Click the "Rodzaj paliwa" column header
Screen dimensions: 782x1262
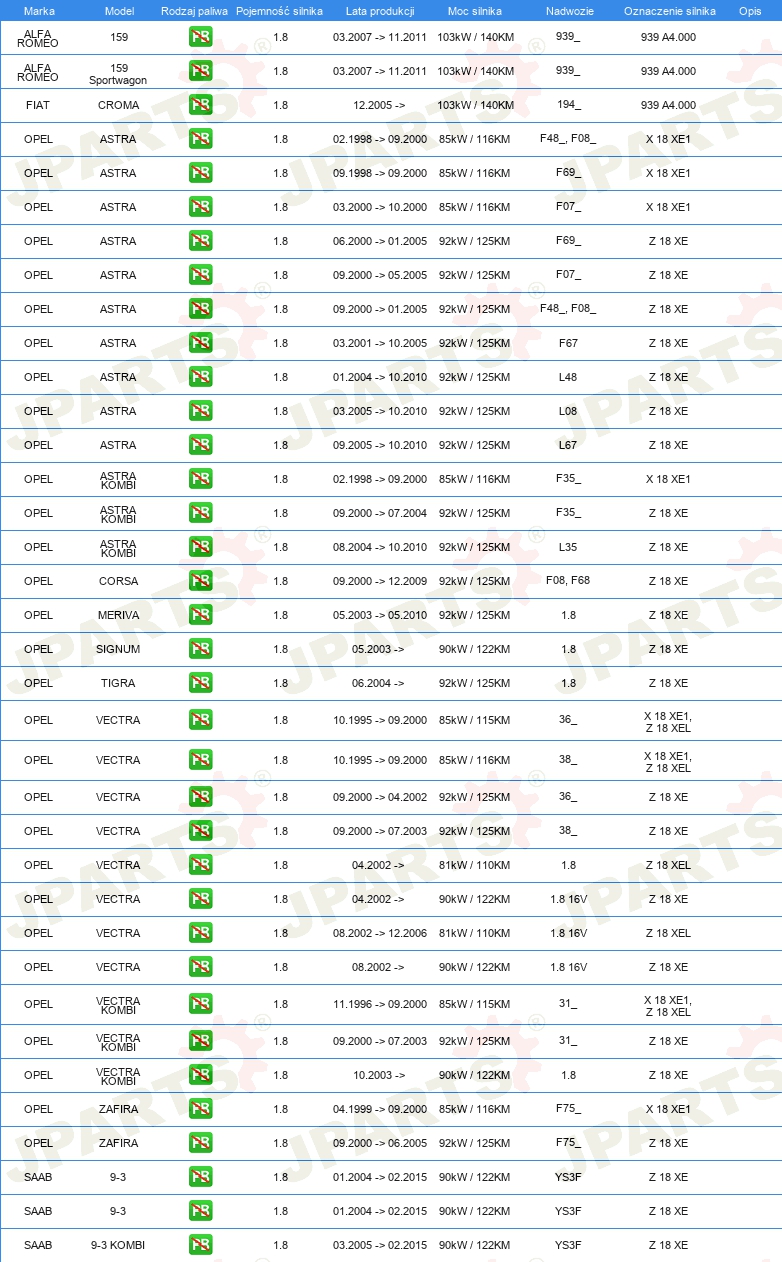click(194, 11)
